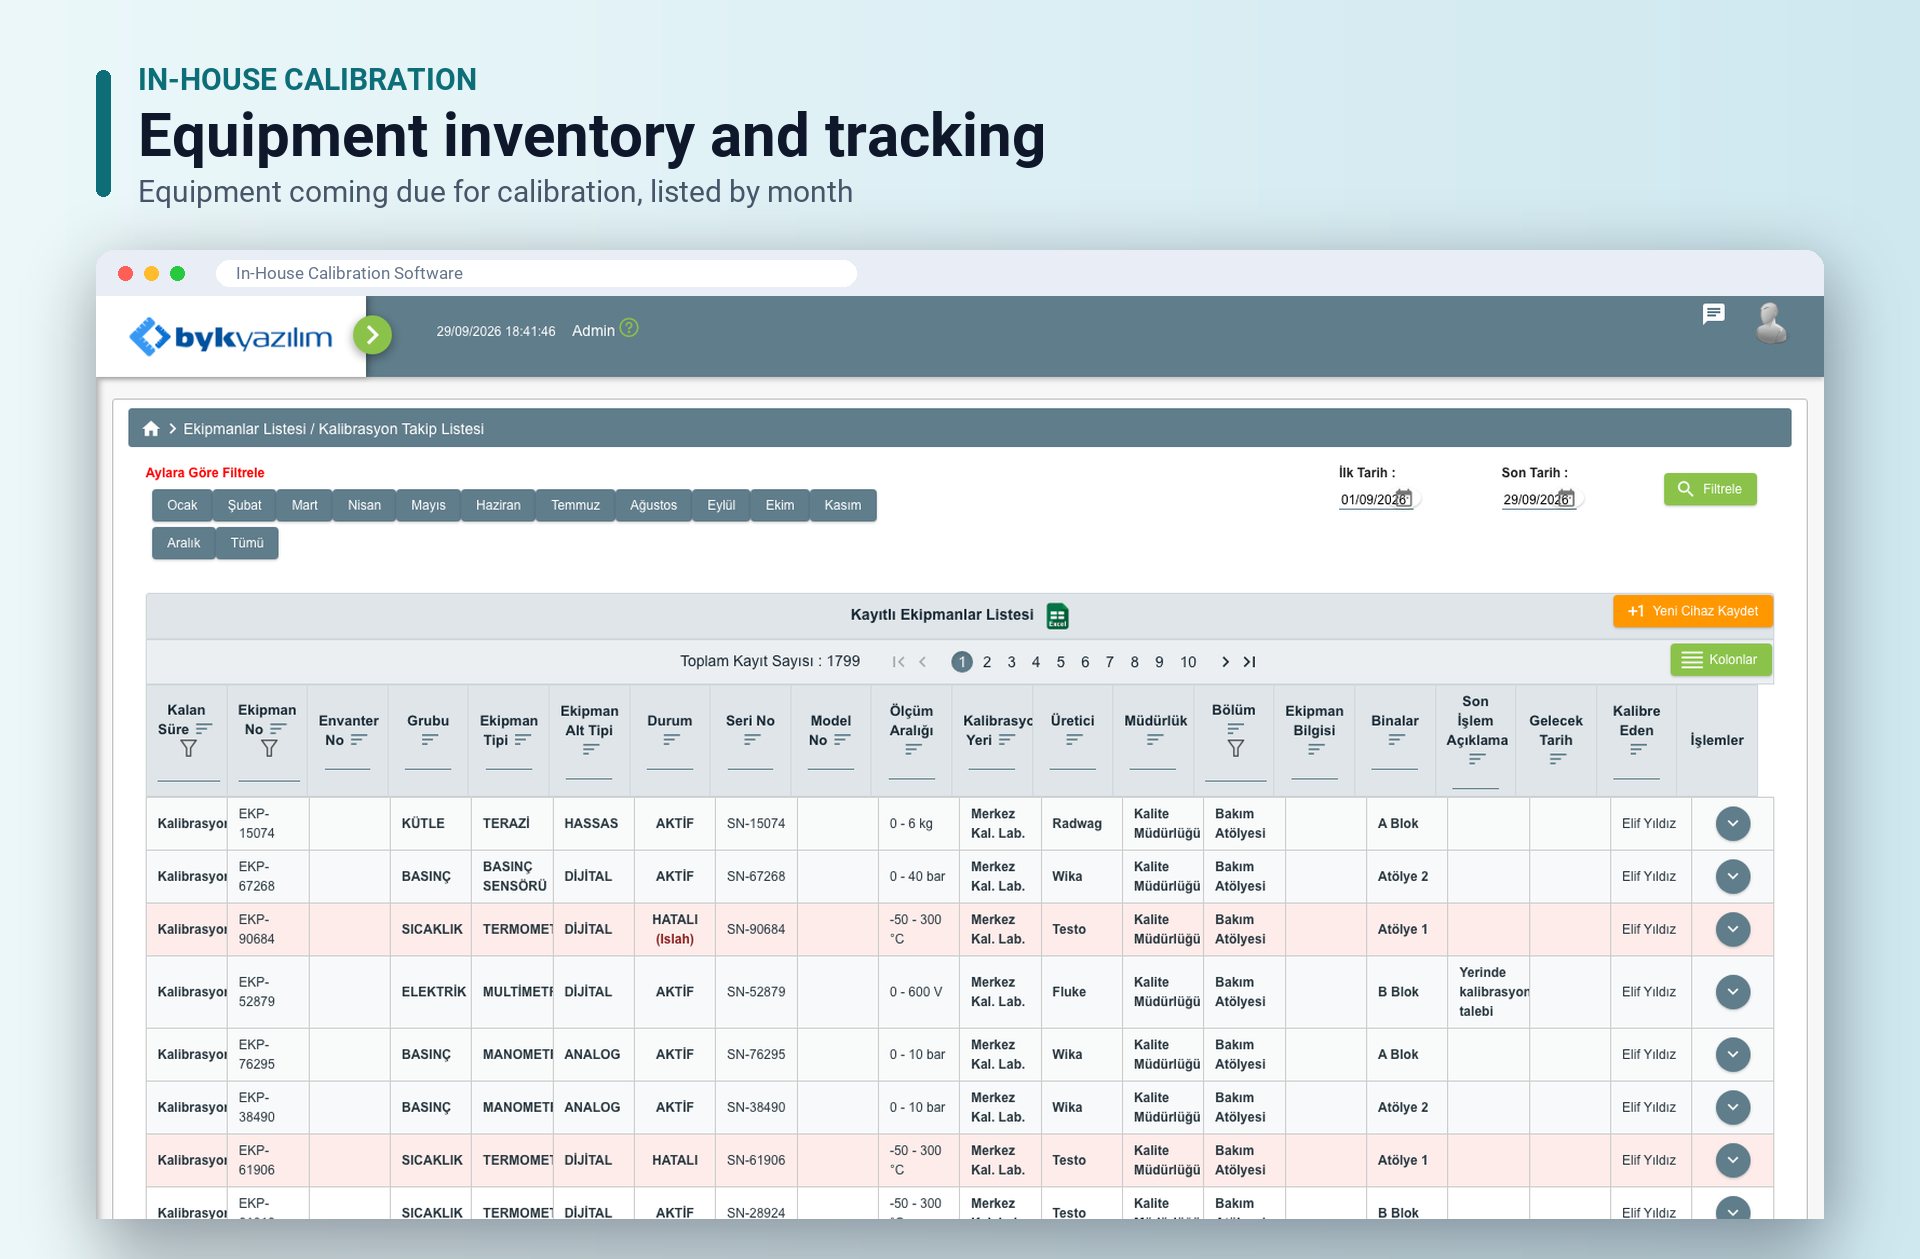This screenshot has width=1920, height=1259.
Task: Open the Kolonlar column chooser
Action: [x=1720, y=660]
